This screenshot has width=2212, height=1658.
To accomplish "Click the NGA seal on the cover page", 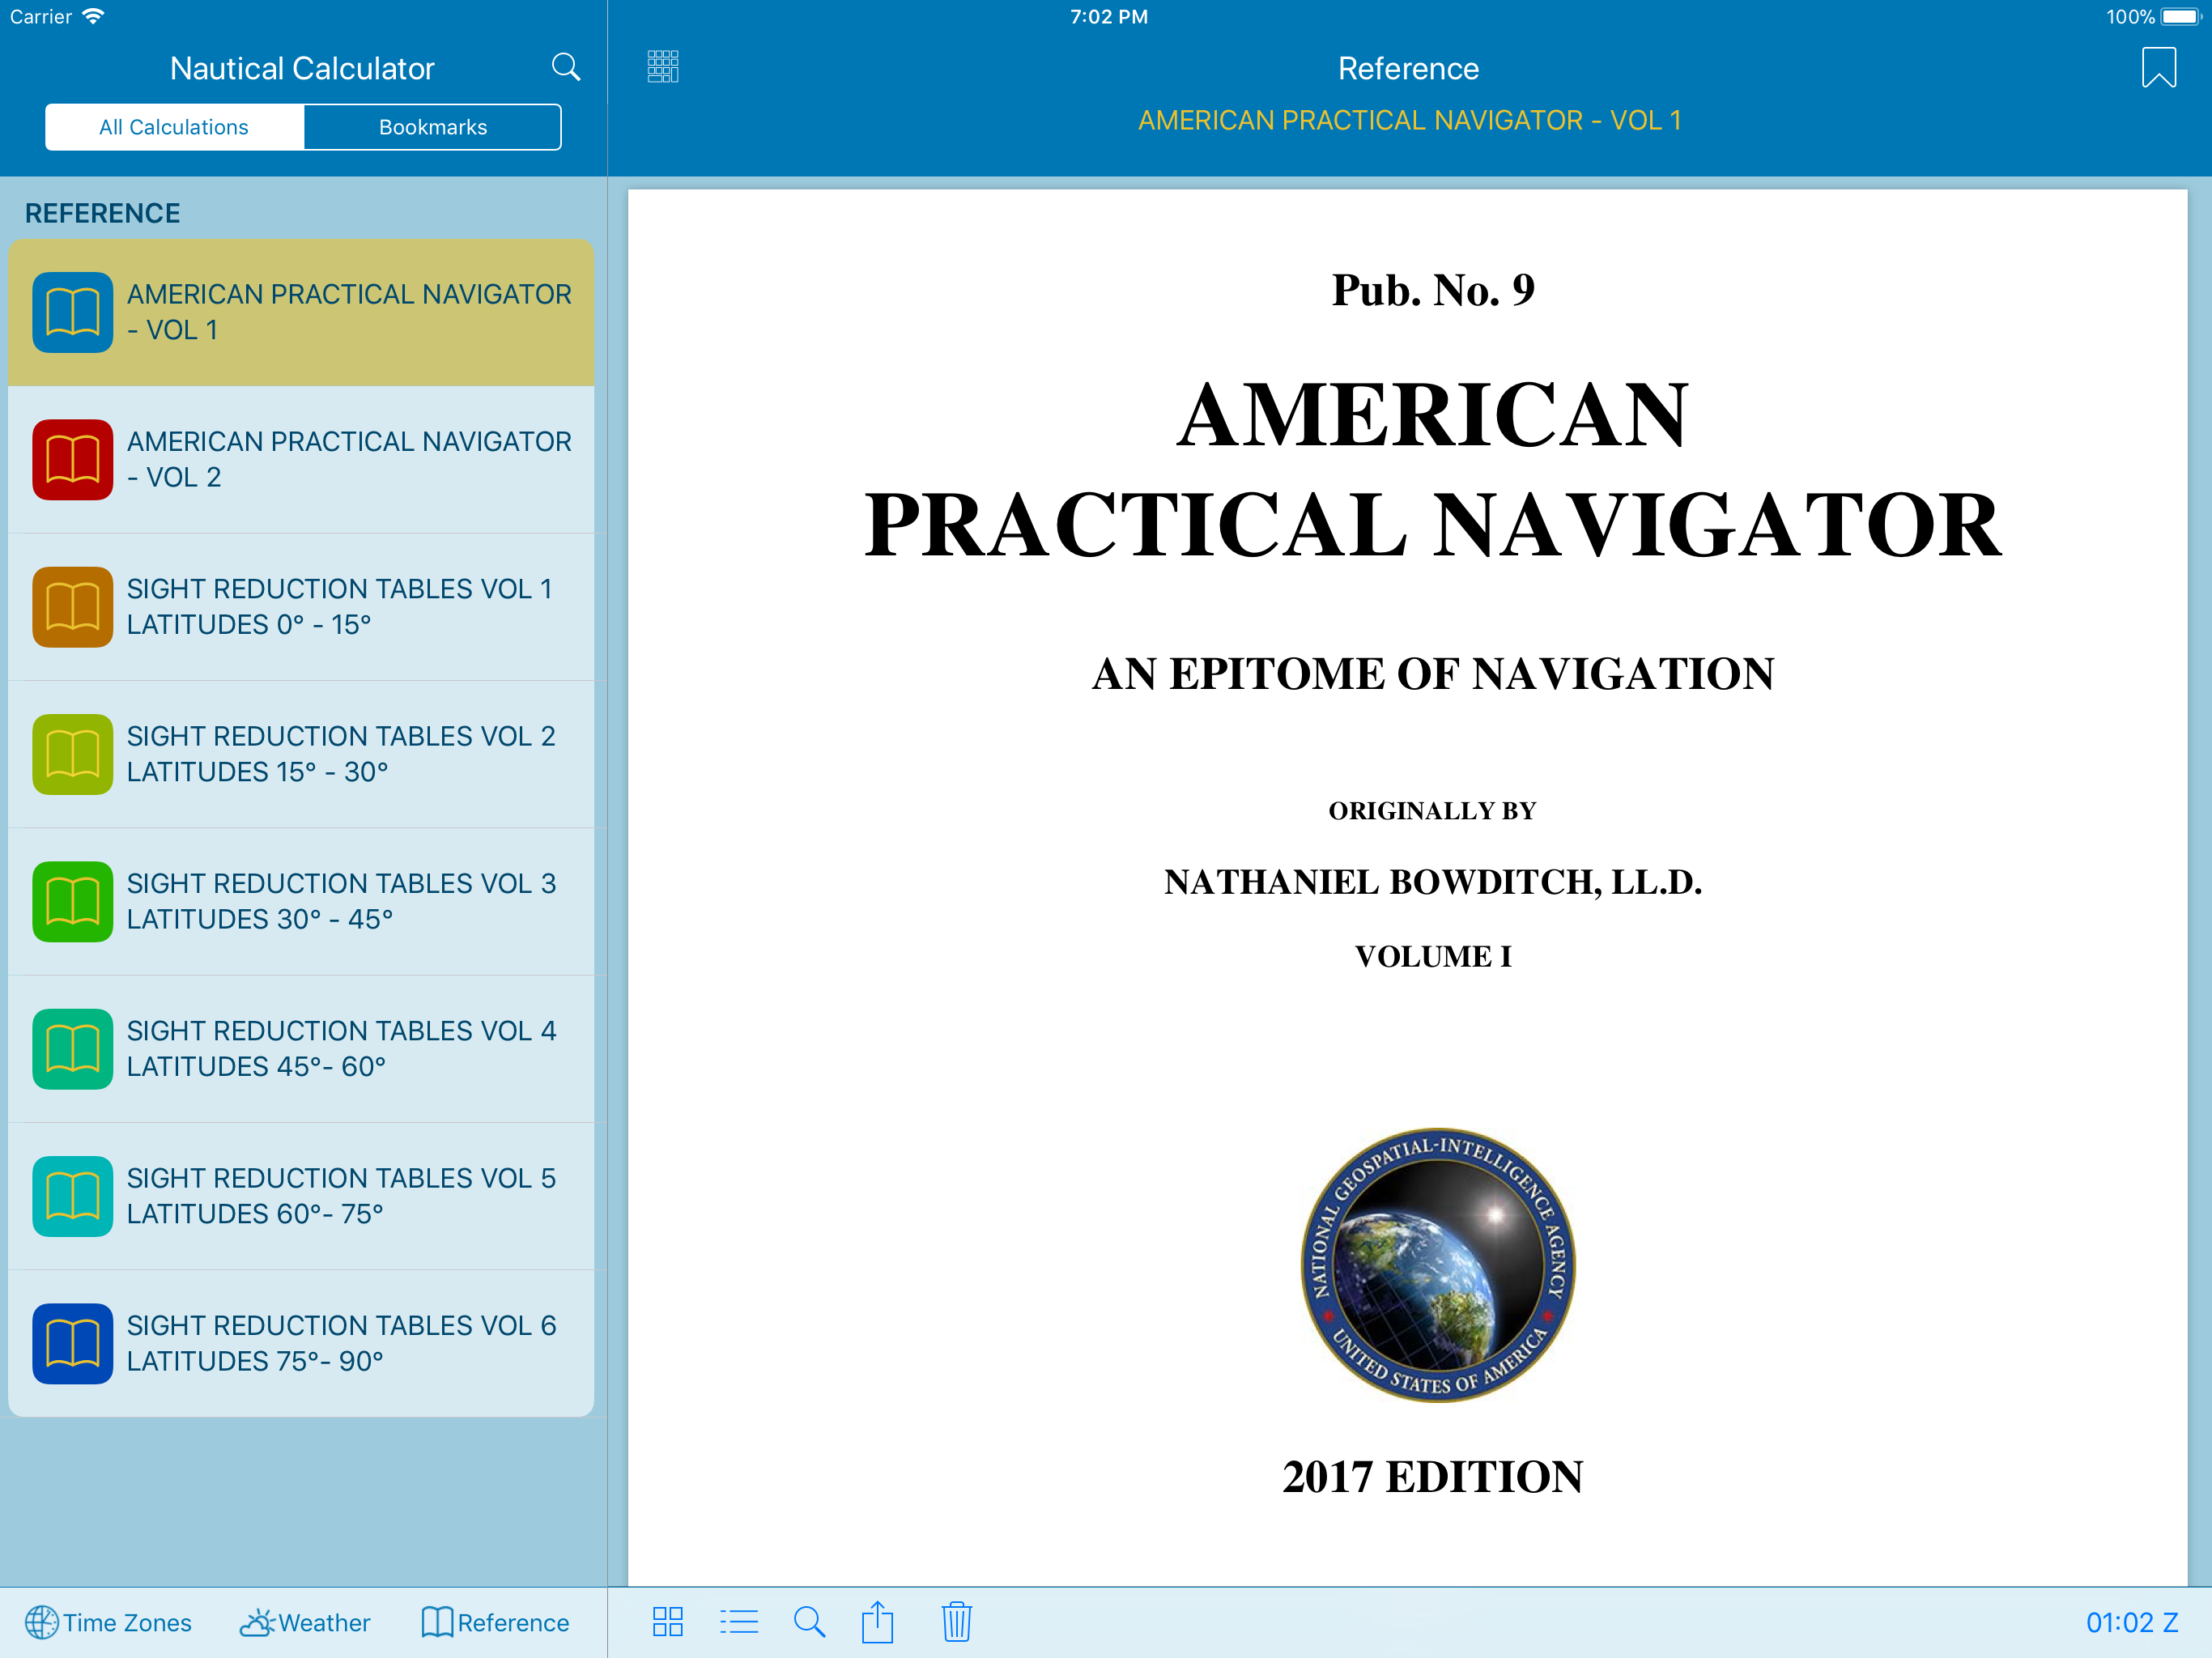I will tap(1437, 1265).
